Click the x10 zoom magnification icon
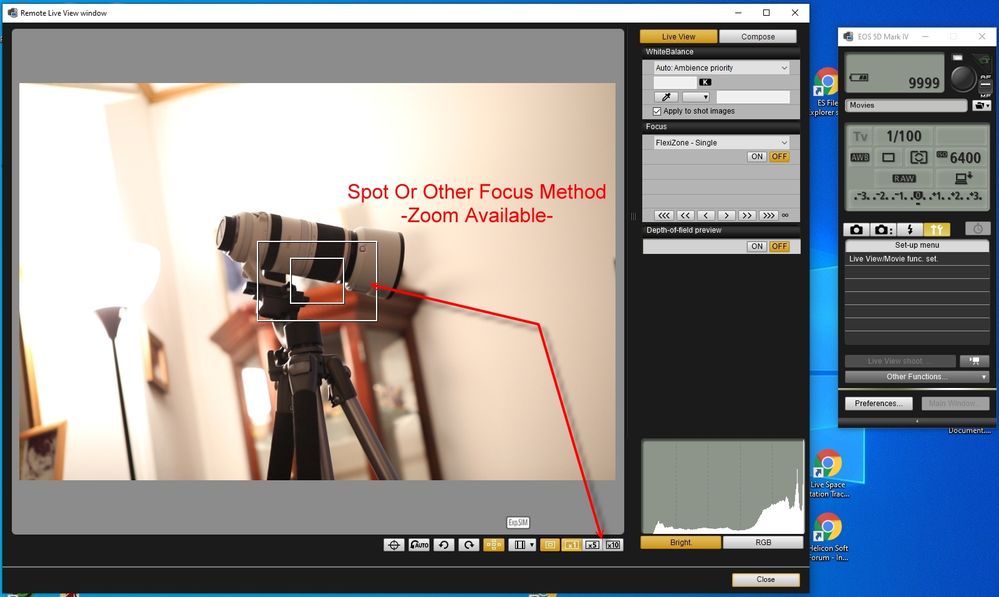999x597 pixels. [x=613, y=545]
